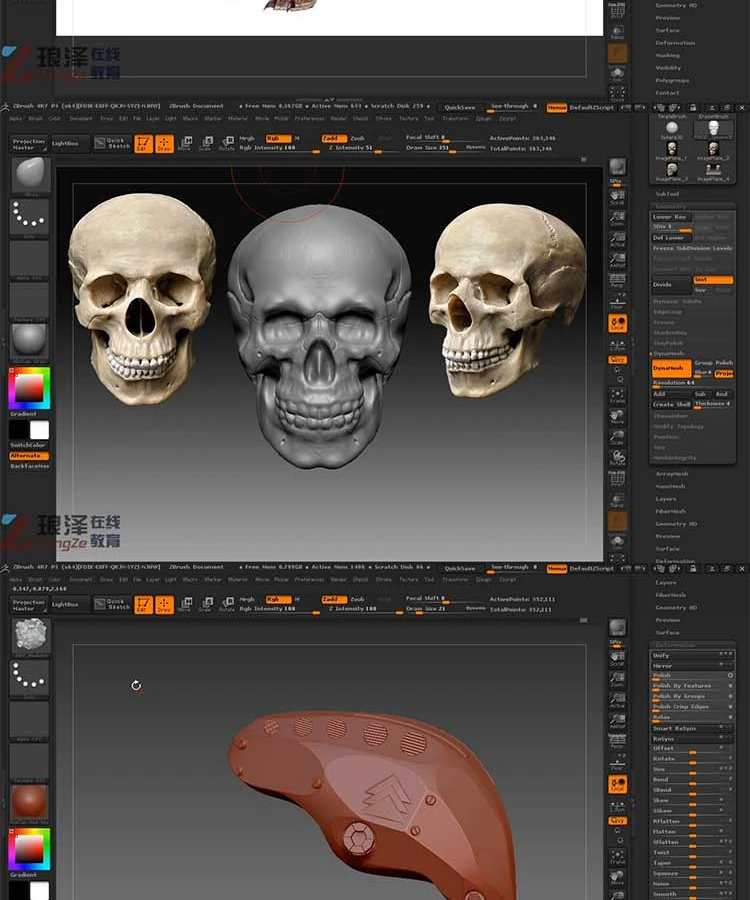
Task: Toggle Project option in DynaMesh section
Action: click(x=724, y=373)
